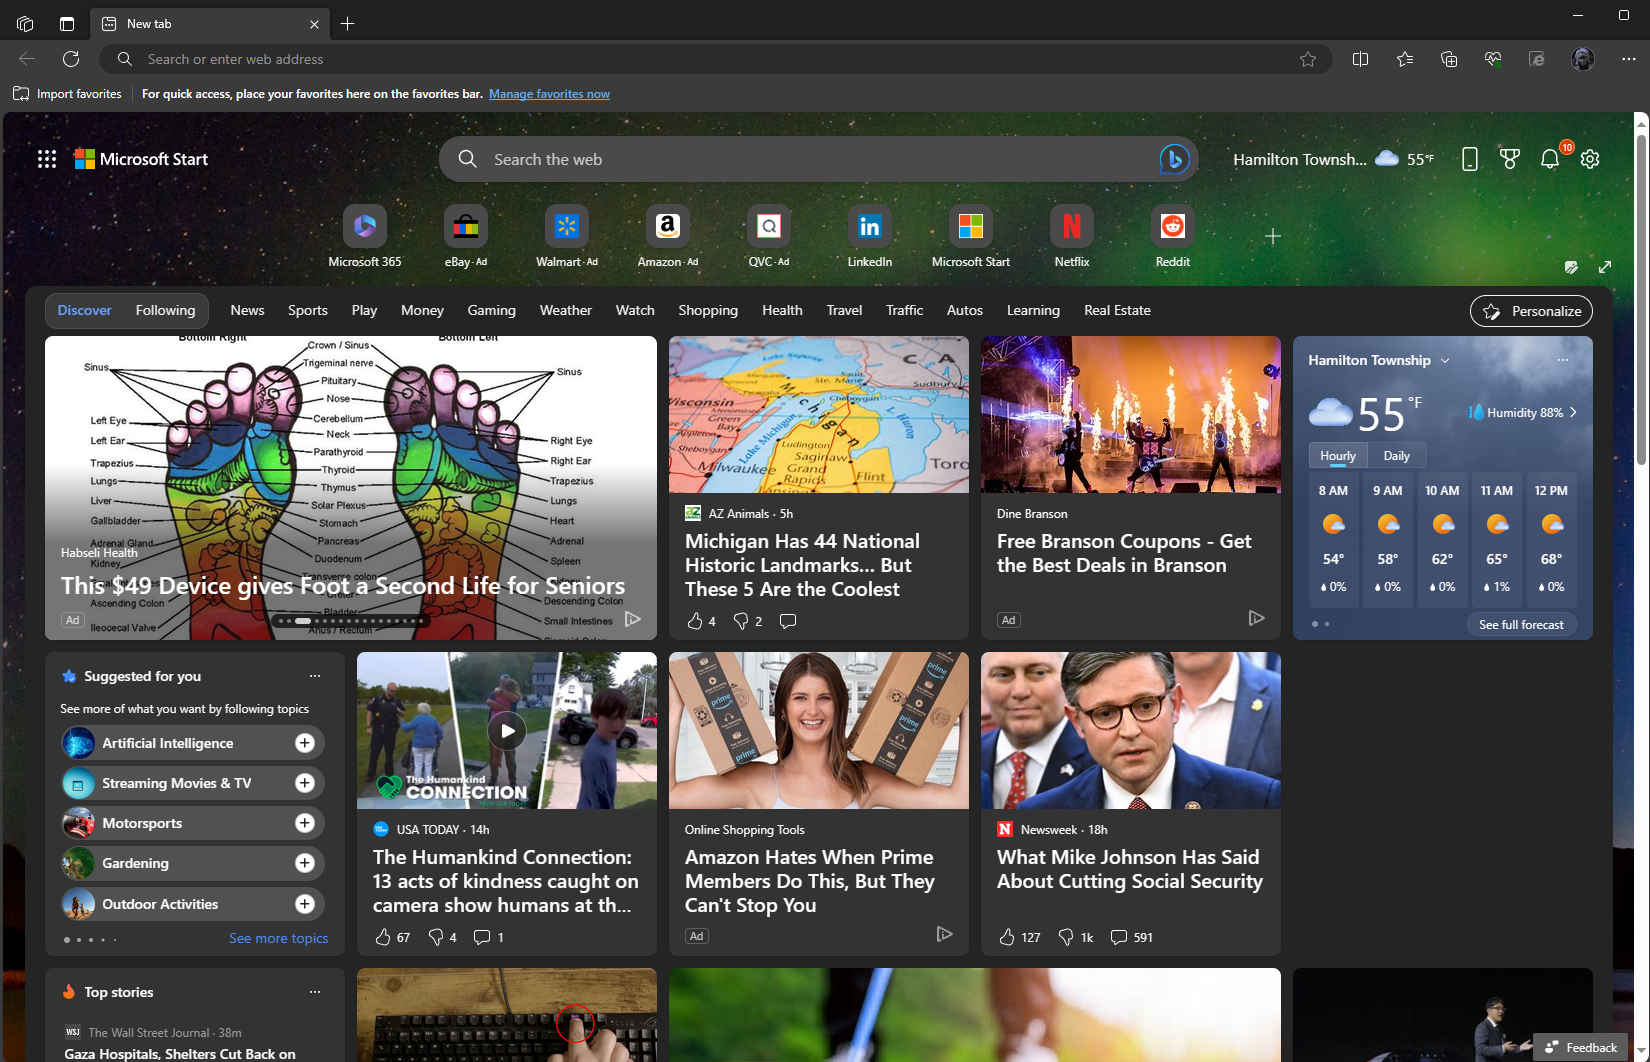Screen dimensions: 1650x1062
Task: Open Collections icon in toolbar
Action: (1449, 59)
